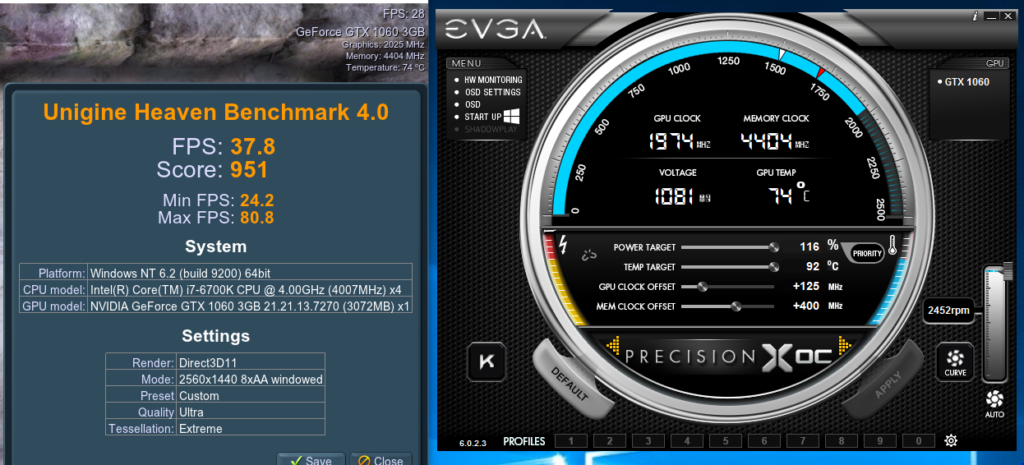Select profile slot 6
Image resolution: width=1024 pixels, height=465 pixels.
(x=764, y=441)
